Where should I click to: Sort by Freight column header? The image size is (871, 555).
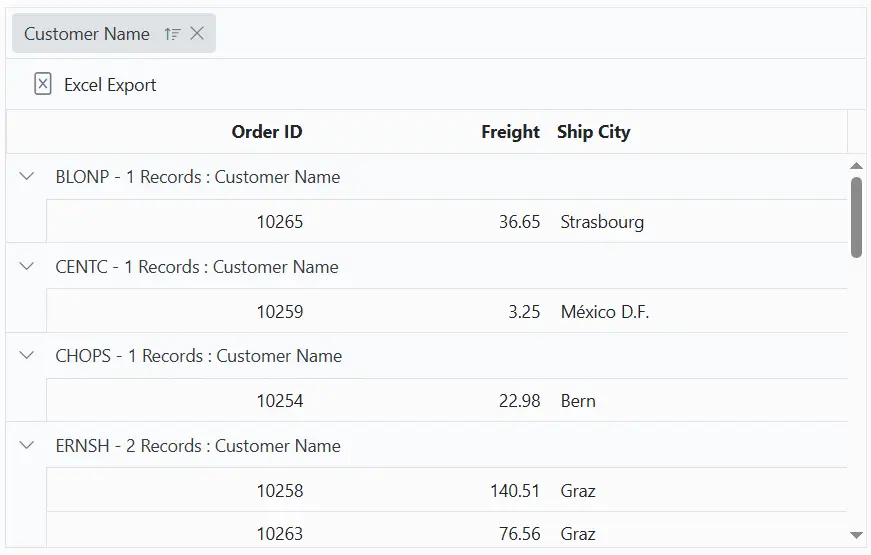[510, 132]
